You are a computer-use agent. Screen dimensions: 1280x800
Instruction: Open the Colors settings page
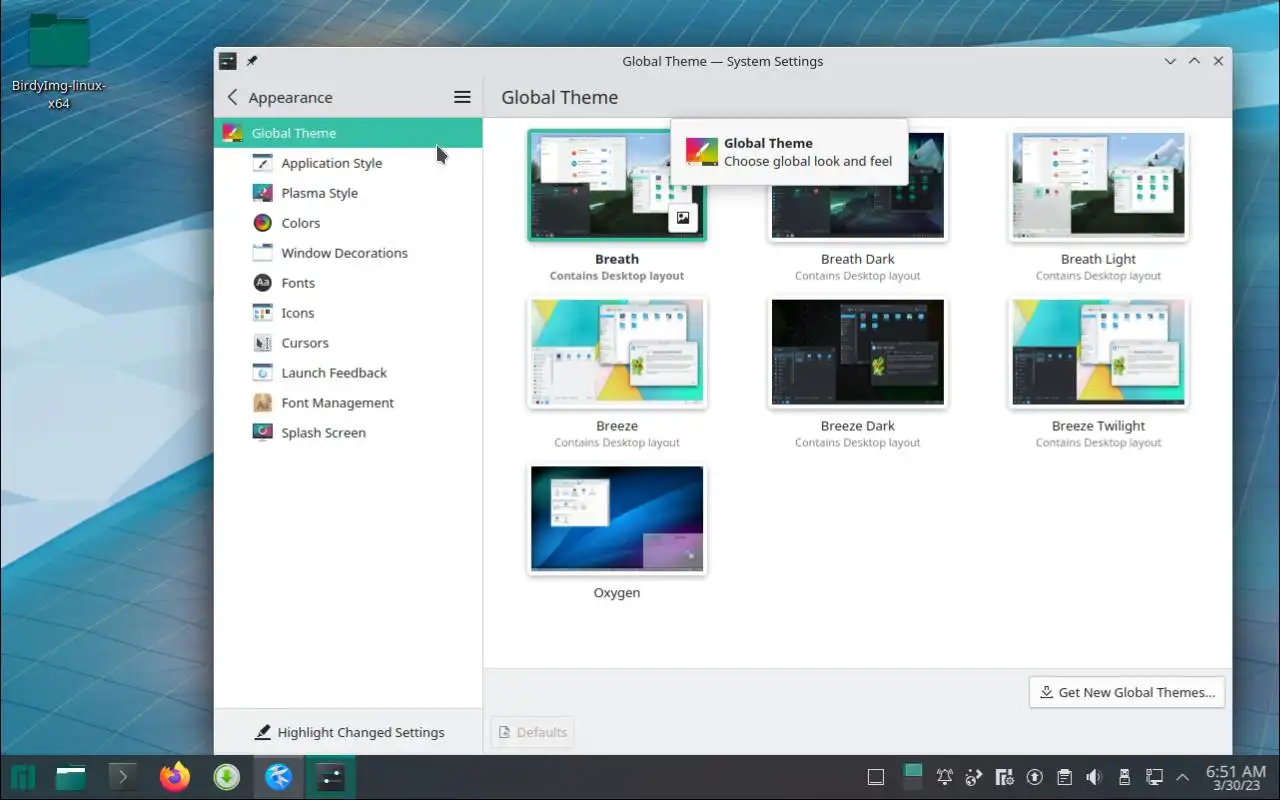coord(348,223)
